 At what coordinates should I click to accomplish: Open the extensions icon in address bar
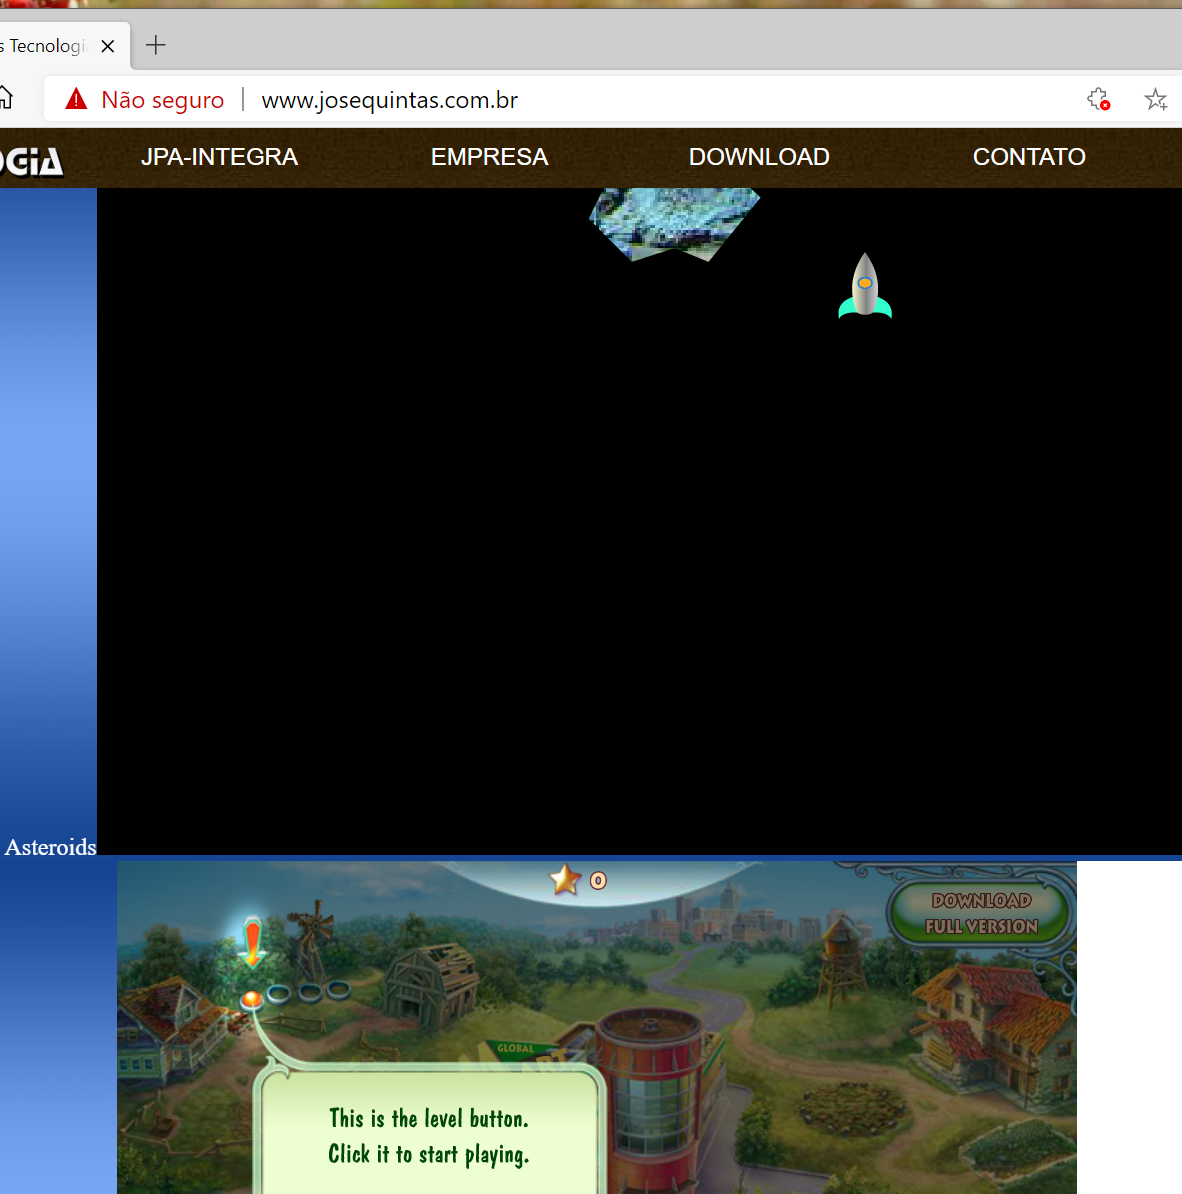(1098, 99)
